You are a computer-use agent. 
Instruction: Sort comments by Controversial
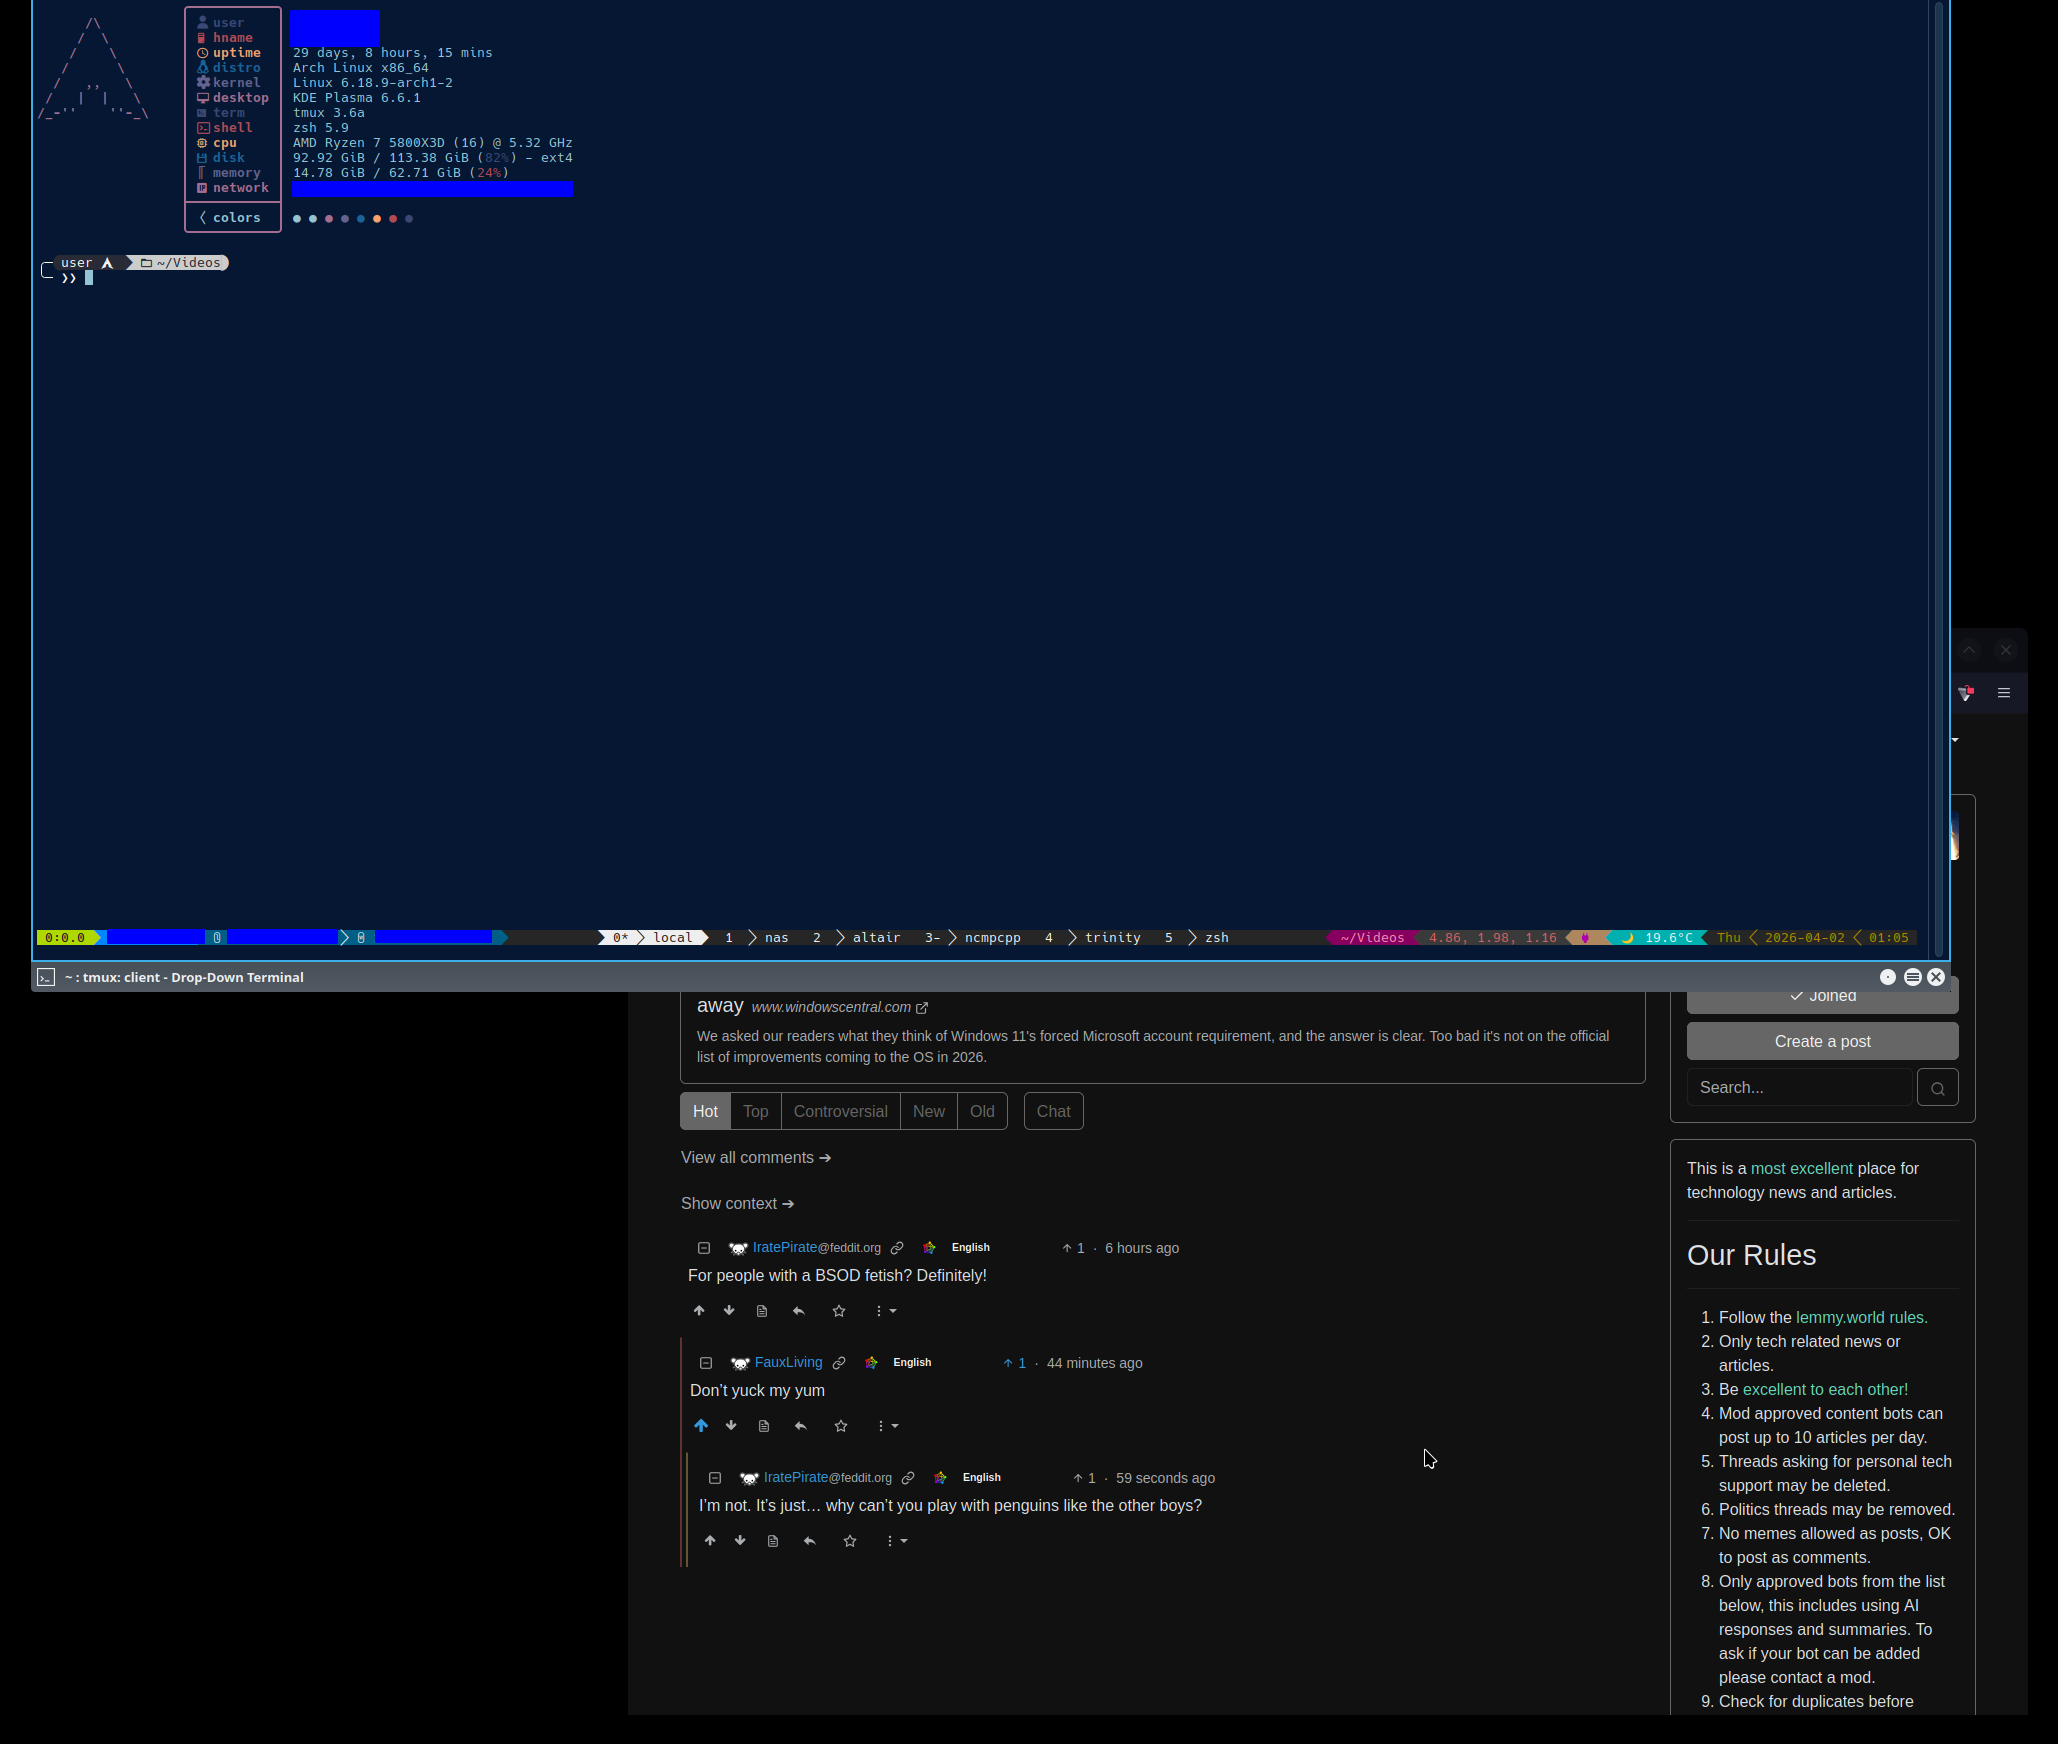point(840,1111)
